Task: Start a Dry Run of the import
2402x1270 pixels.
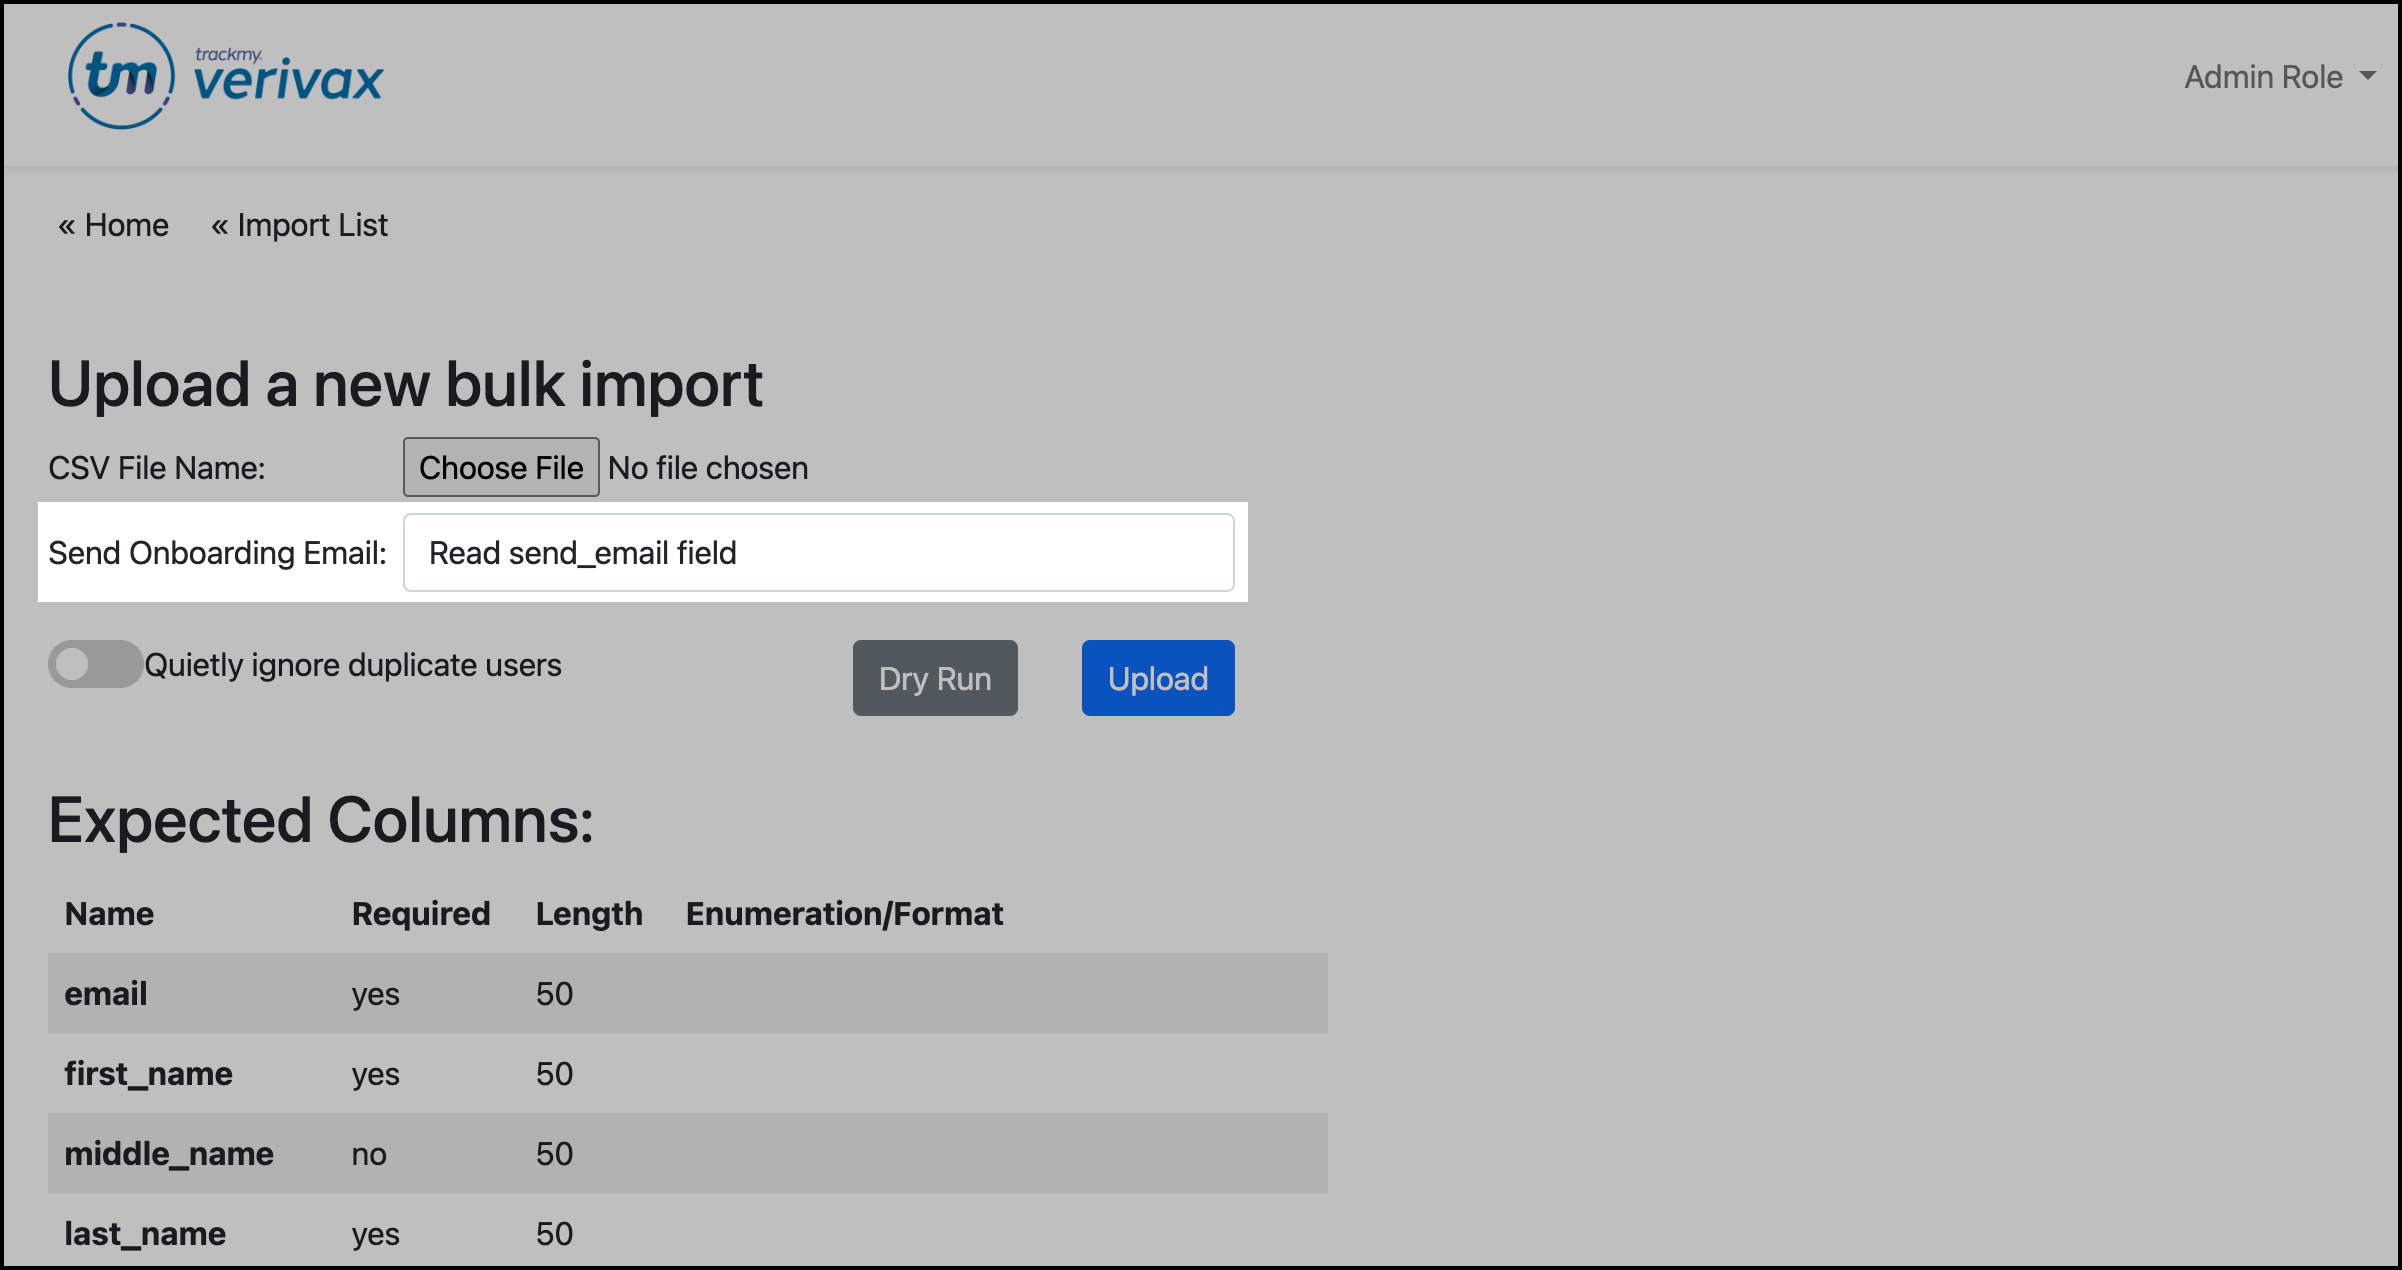Action: tap(934, 677)
